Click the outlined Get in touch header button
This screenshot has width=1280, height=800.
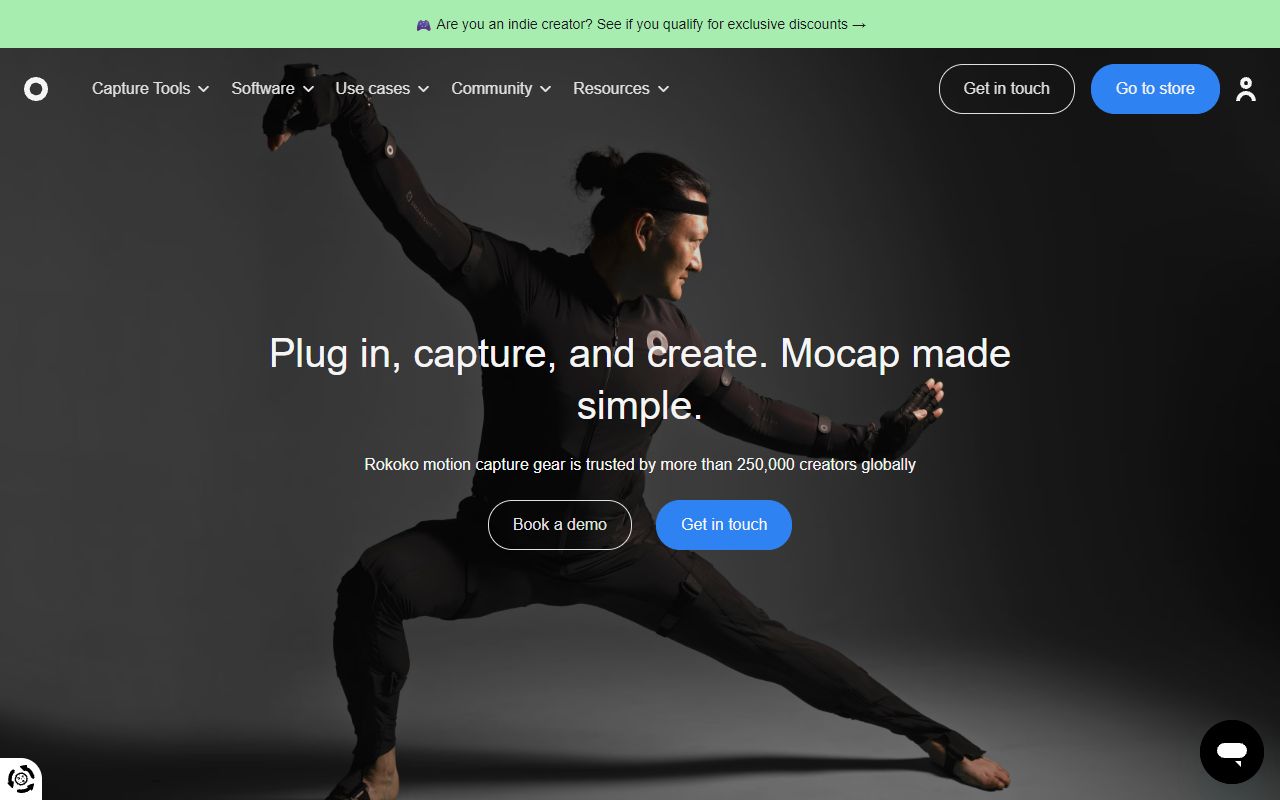point(1007,89)
